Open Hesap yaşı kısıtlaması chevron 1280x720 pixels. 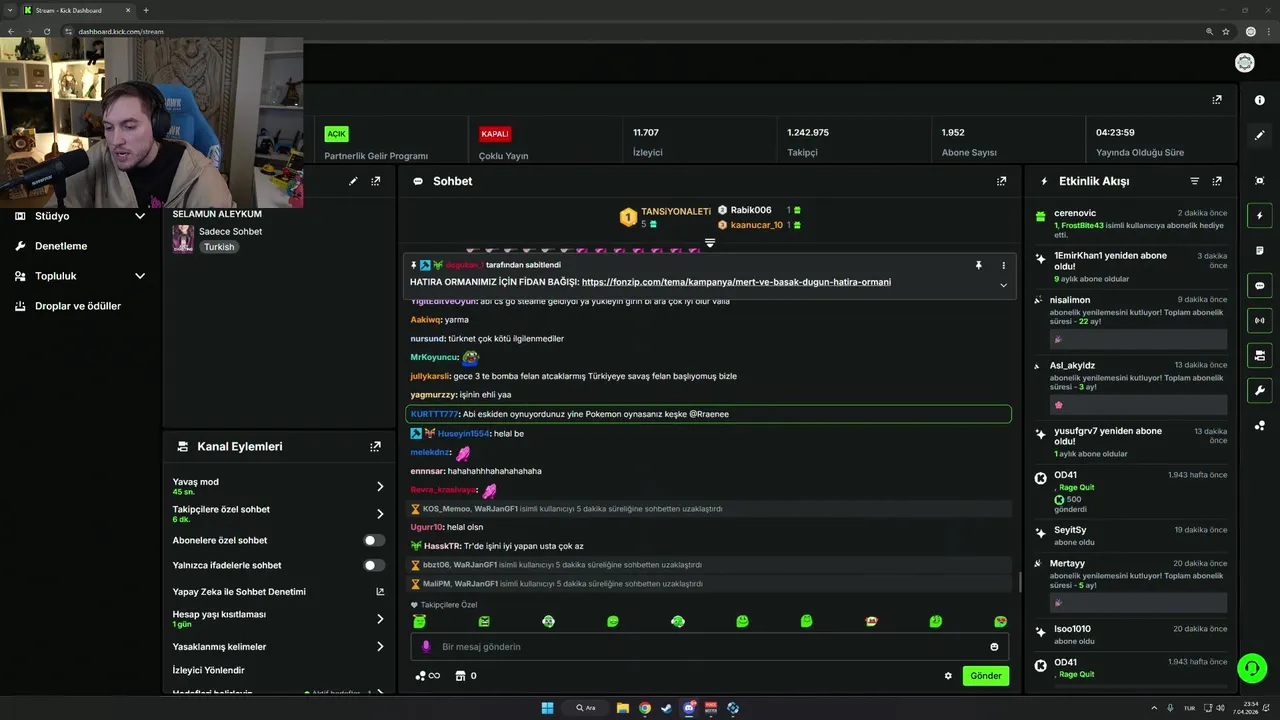380,619
